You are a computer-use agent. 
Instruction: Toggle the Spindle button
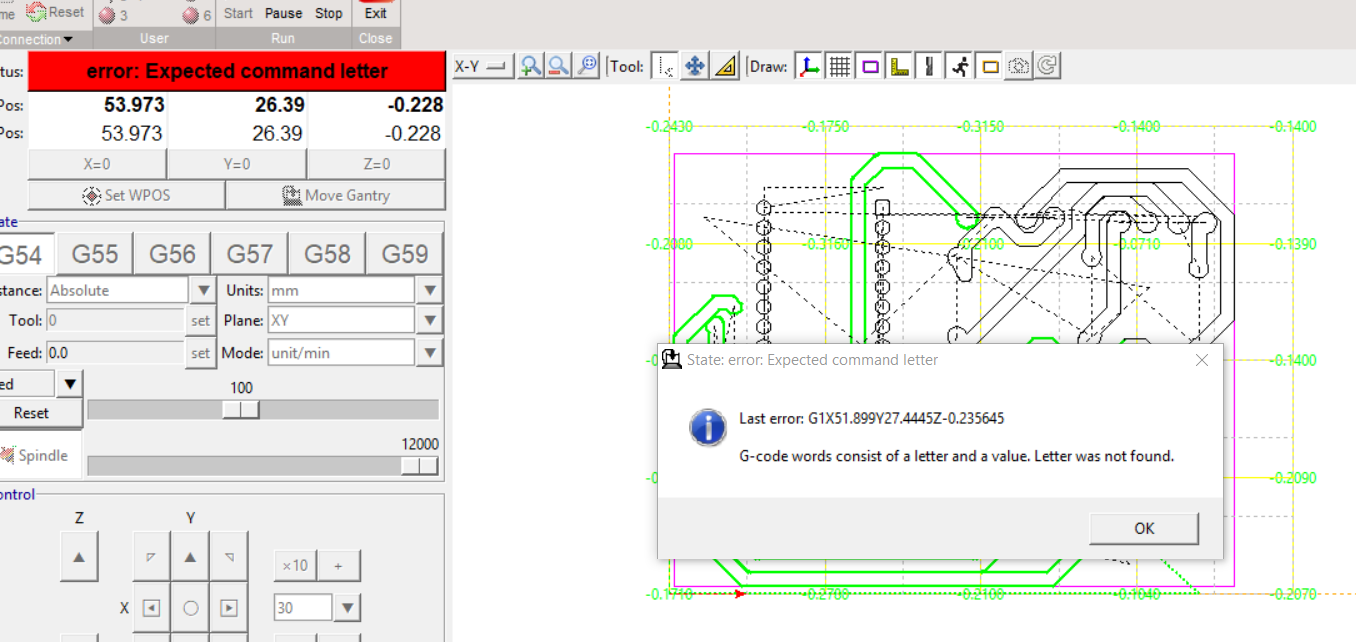click(x=38, y=455)
